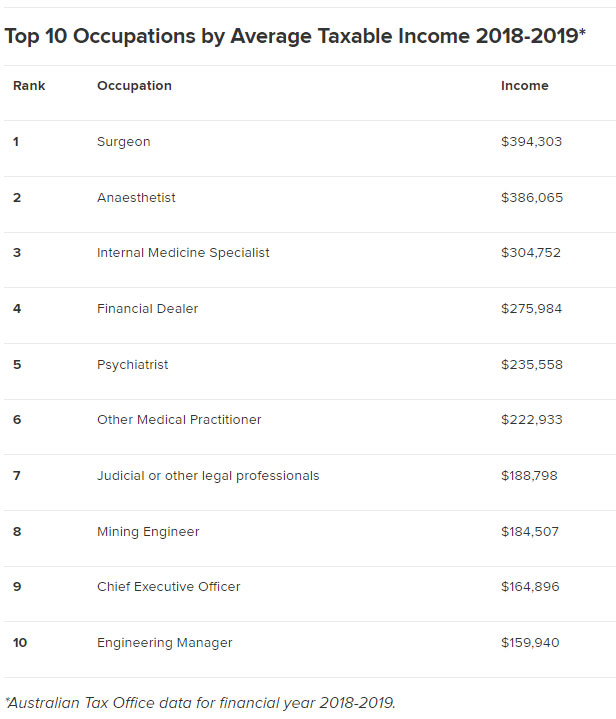
Task: Select Other Medical Practitioner text
Action: click(179, 420)
